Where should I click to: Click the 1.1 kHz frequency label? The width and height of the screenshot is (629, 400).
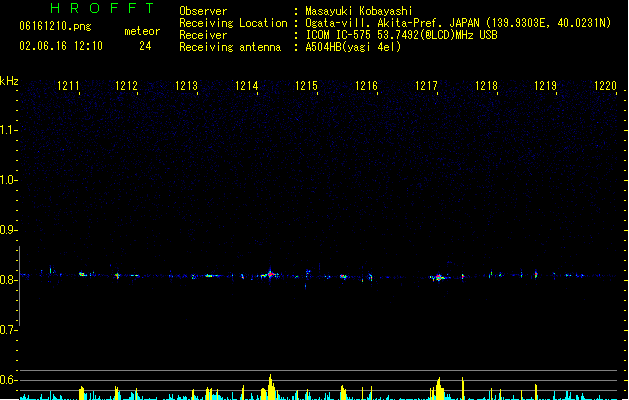9,130
